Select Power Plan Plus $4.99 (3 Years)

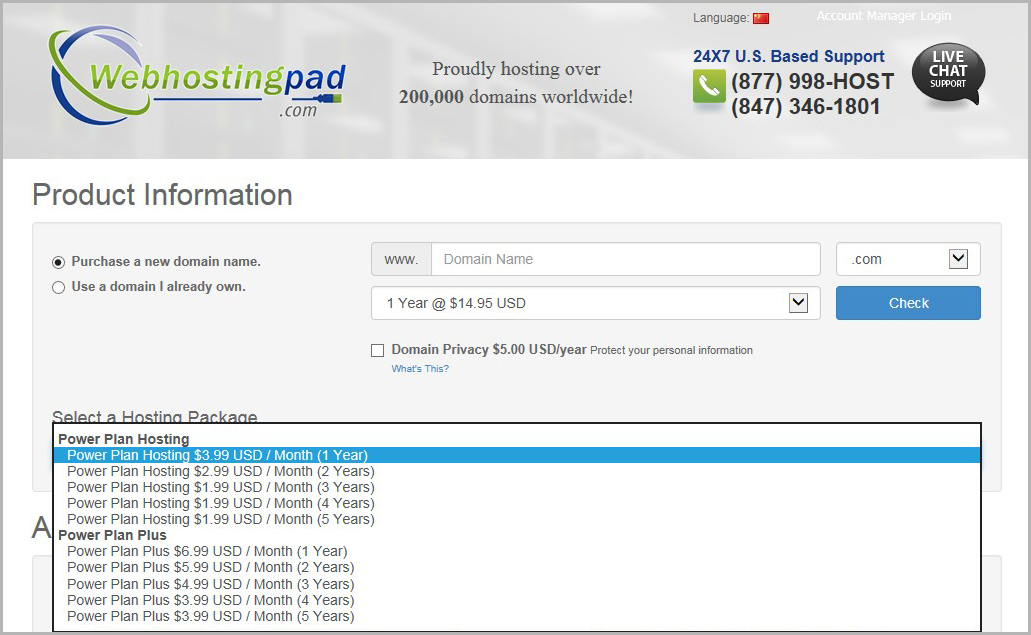coord(210,584)
